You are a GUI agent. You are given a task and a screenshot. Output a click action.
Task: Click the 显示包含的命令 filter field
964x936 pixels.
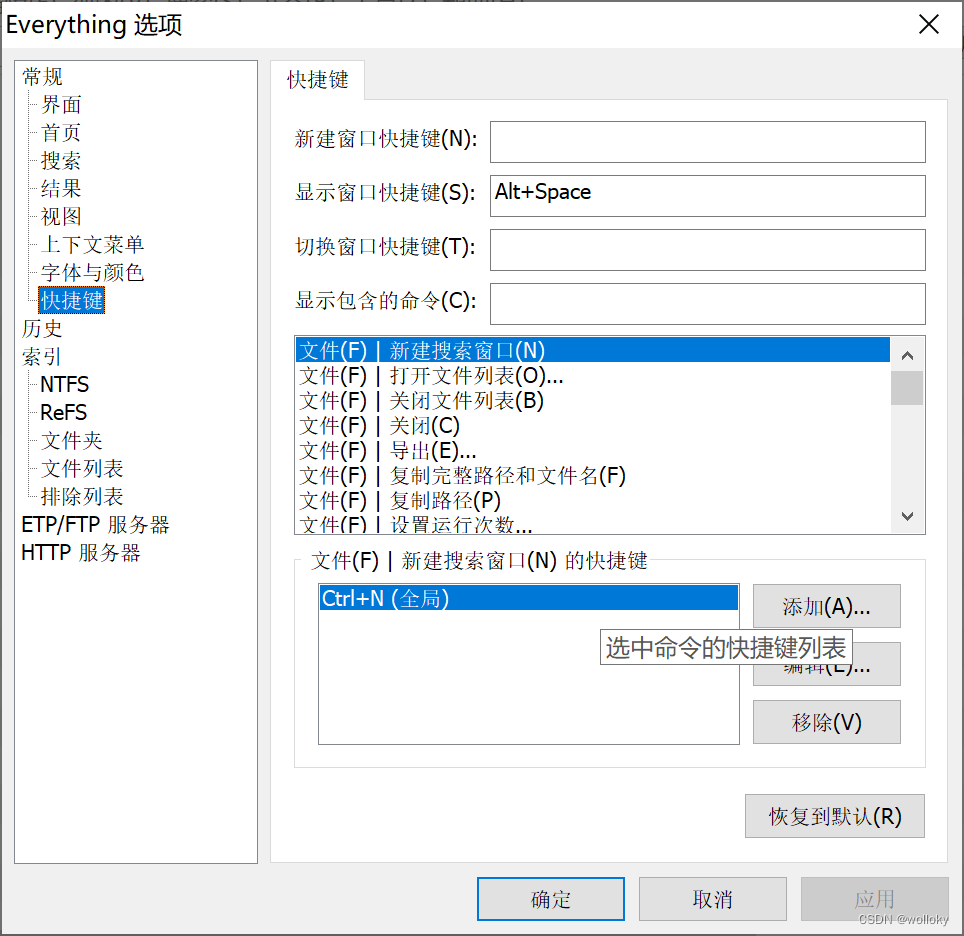click(x=708, y=304)
